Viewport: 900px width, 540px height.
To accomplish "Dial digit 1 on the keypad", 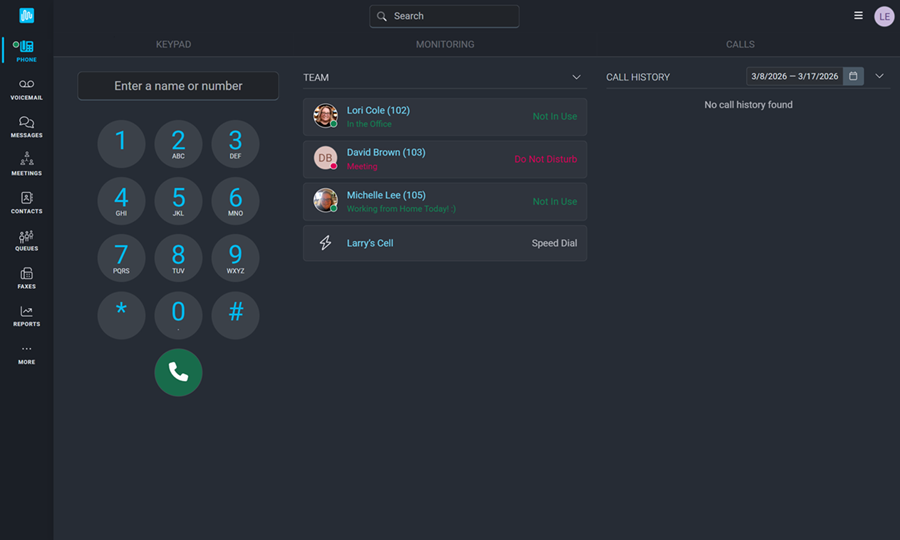I will (121, 143).
